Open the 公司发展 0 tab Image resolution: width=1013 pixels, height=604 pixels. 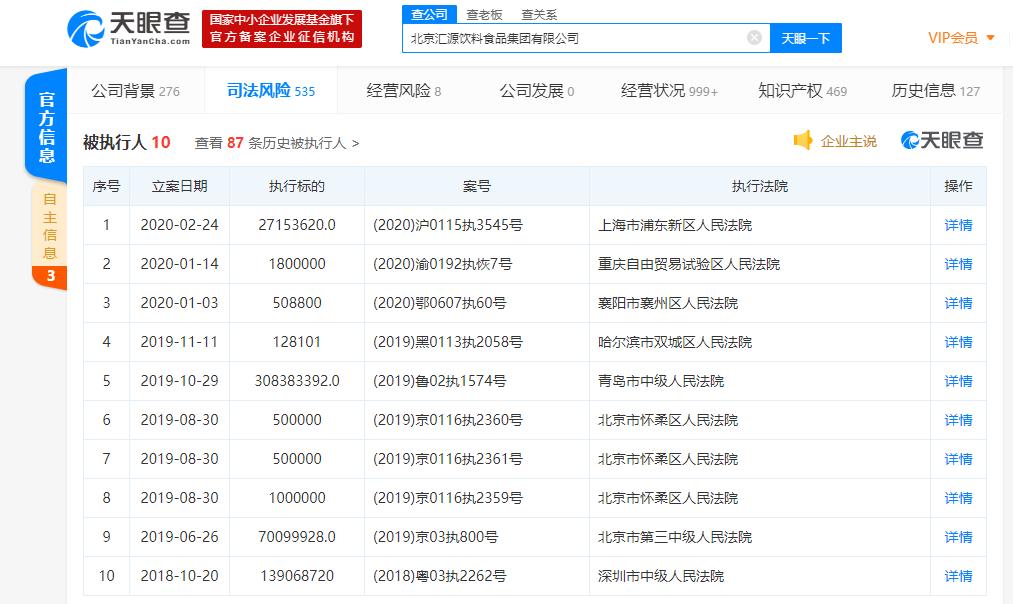pos(537,90)
